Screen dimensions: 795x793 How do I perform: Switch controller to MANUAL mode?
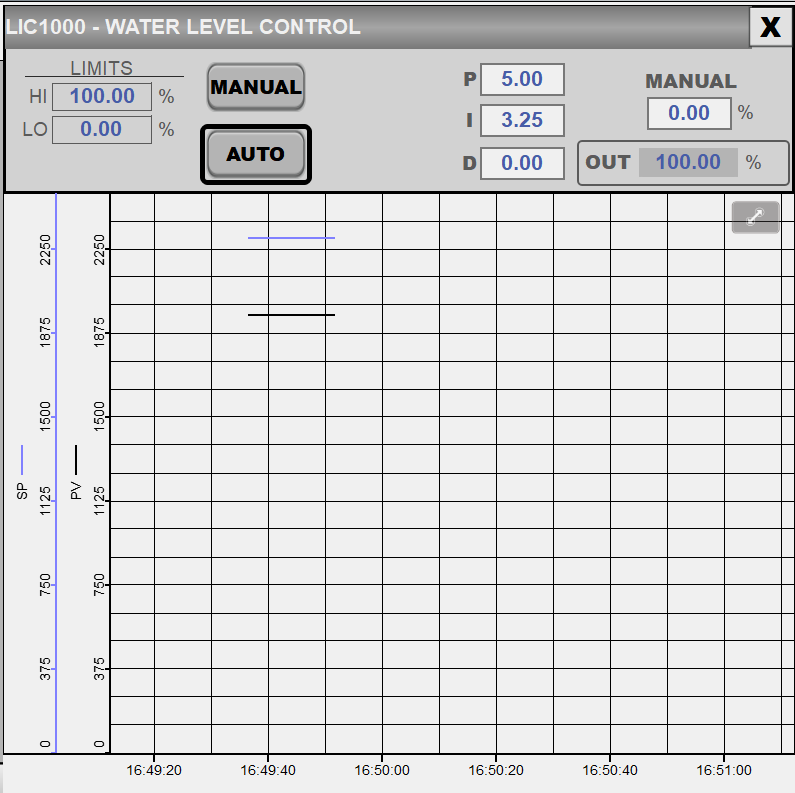tap(256, 87)
